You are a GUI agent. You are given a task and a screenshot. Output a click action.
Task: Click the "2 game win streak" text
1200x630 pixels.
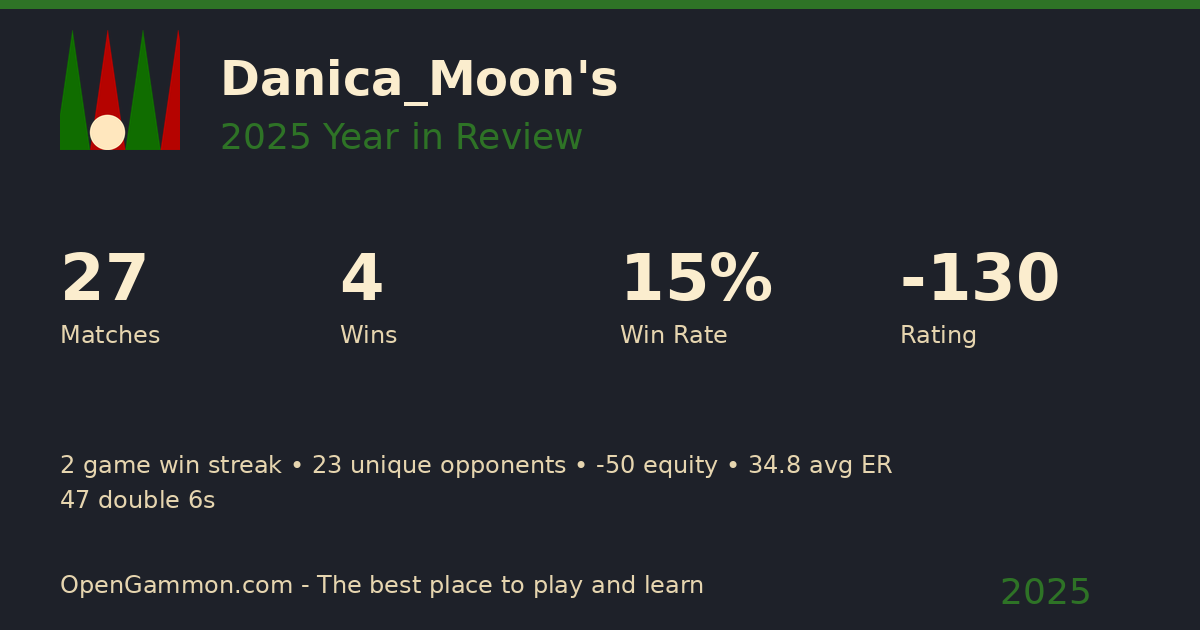[x=171, y=466]
